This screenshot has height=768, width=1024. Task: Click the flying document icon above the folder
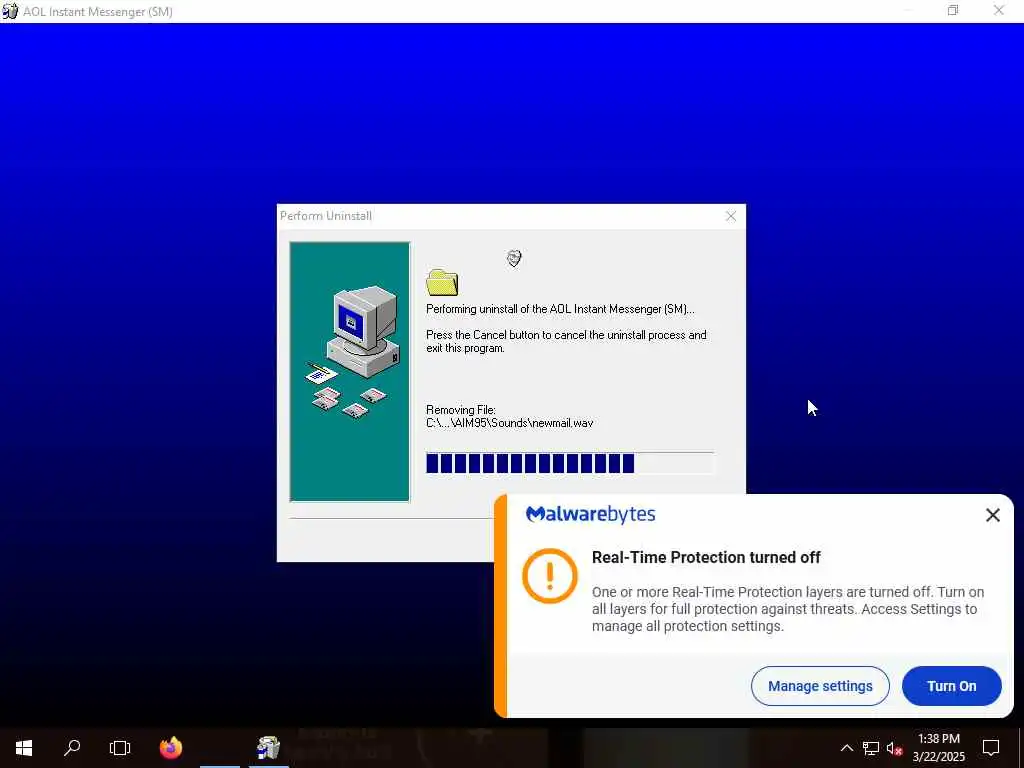514,259
